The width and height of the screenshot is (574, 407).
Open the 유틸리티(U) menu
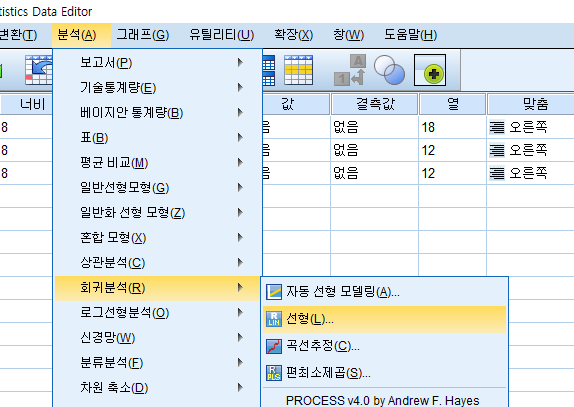coord(221,35)
